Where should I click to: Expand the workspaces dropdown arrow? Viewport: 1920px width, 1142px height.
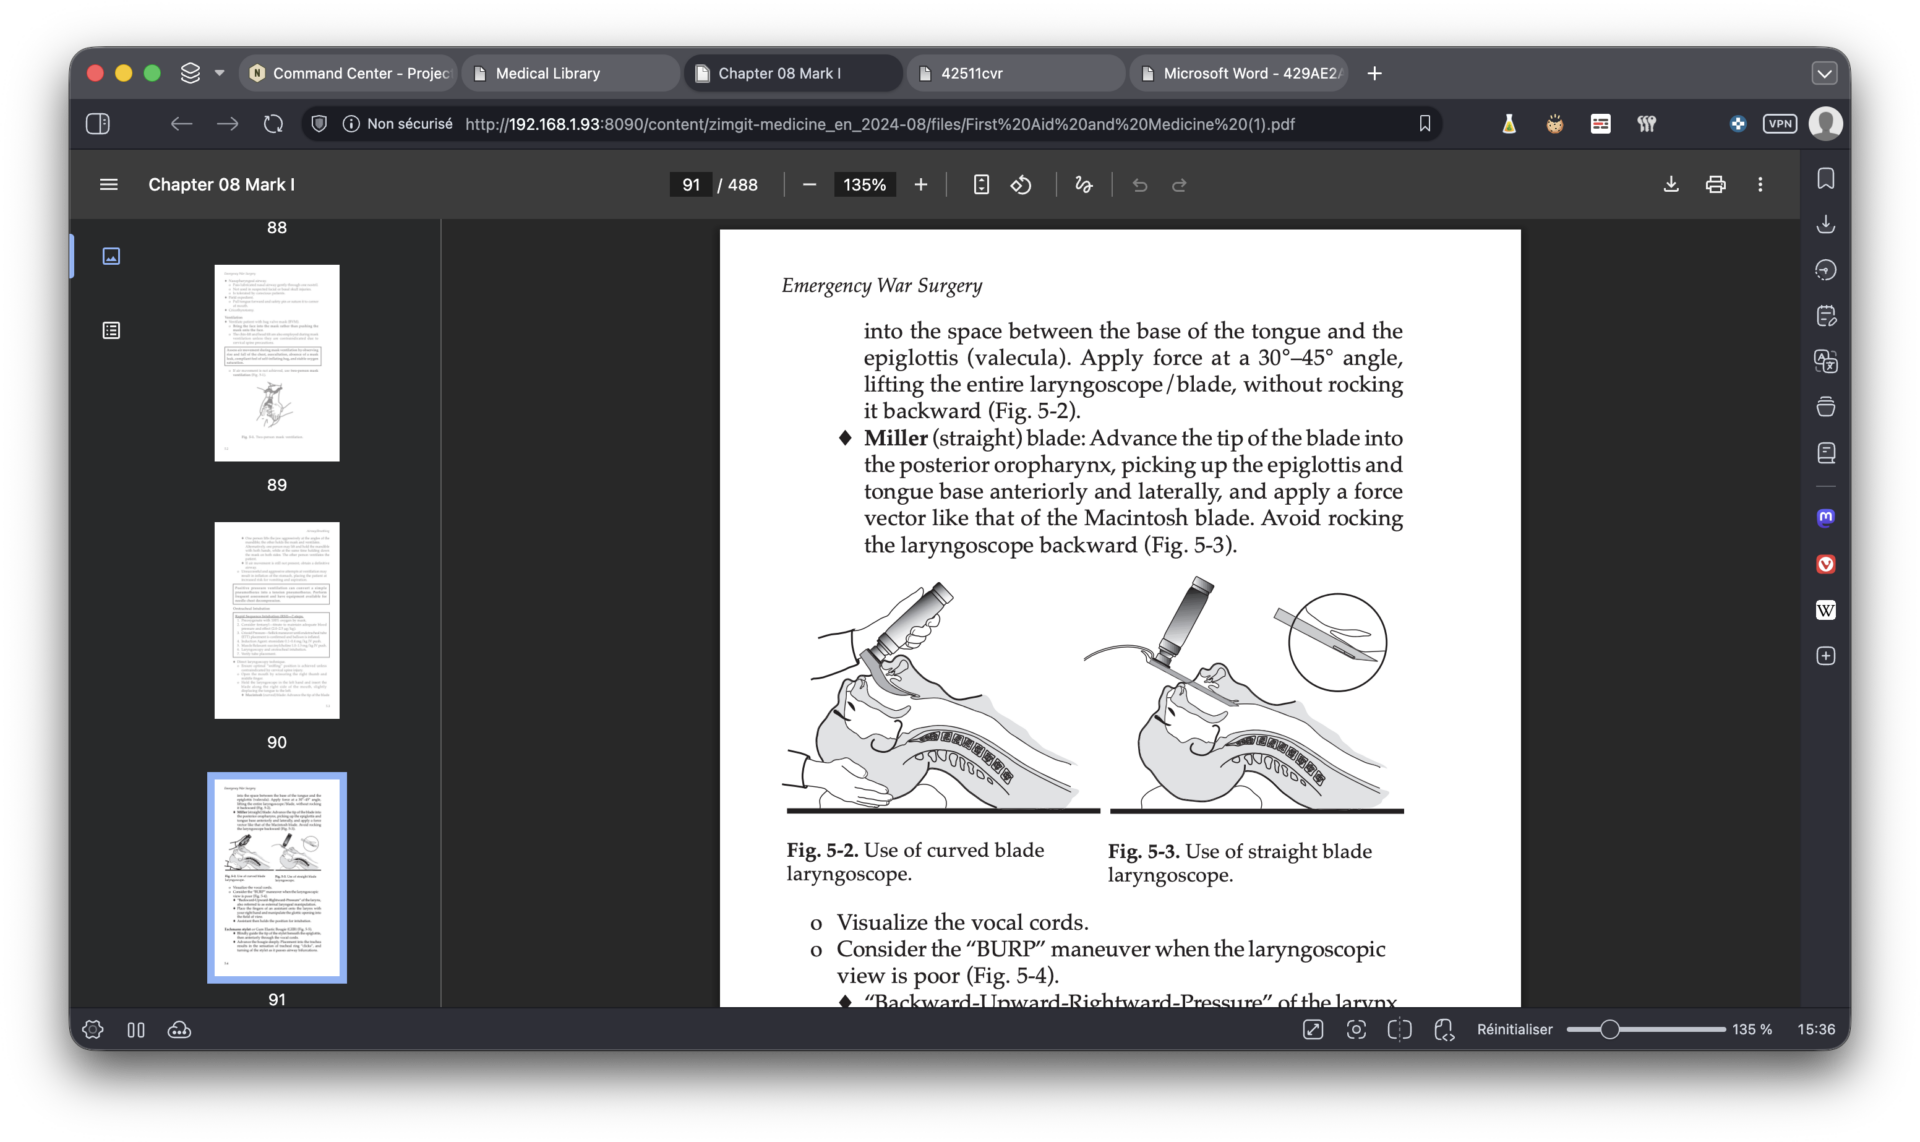[x=220, y=73]
